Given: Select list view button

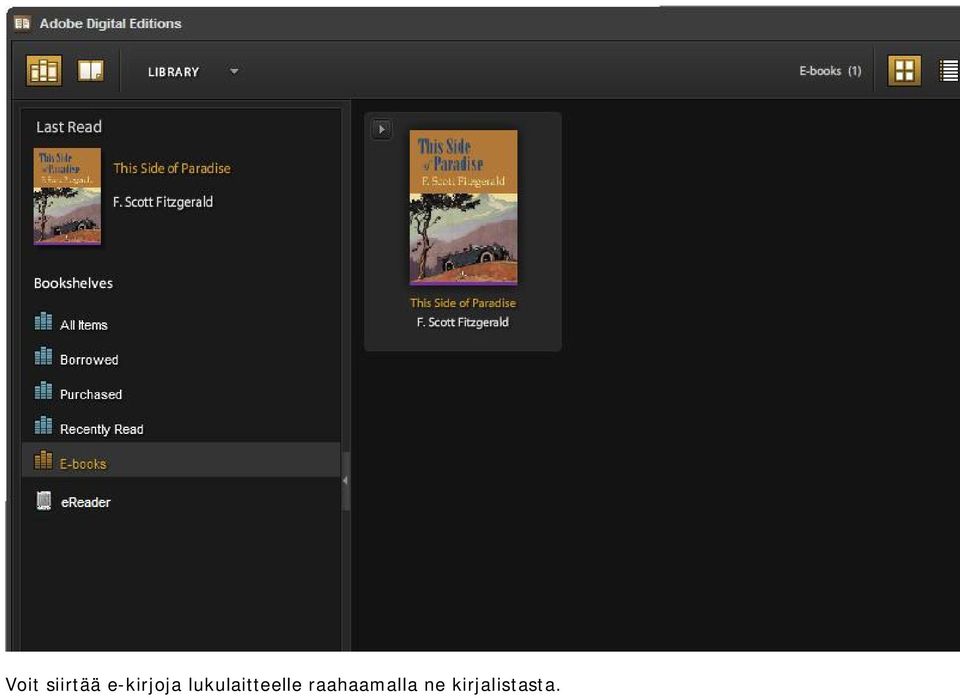Looking at the screenshot, I should [949, 70].
